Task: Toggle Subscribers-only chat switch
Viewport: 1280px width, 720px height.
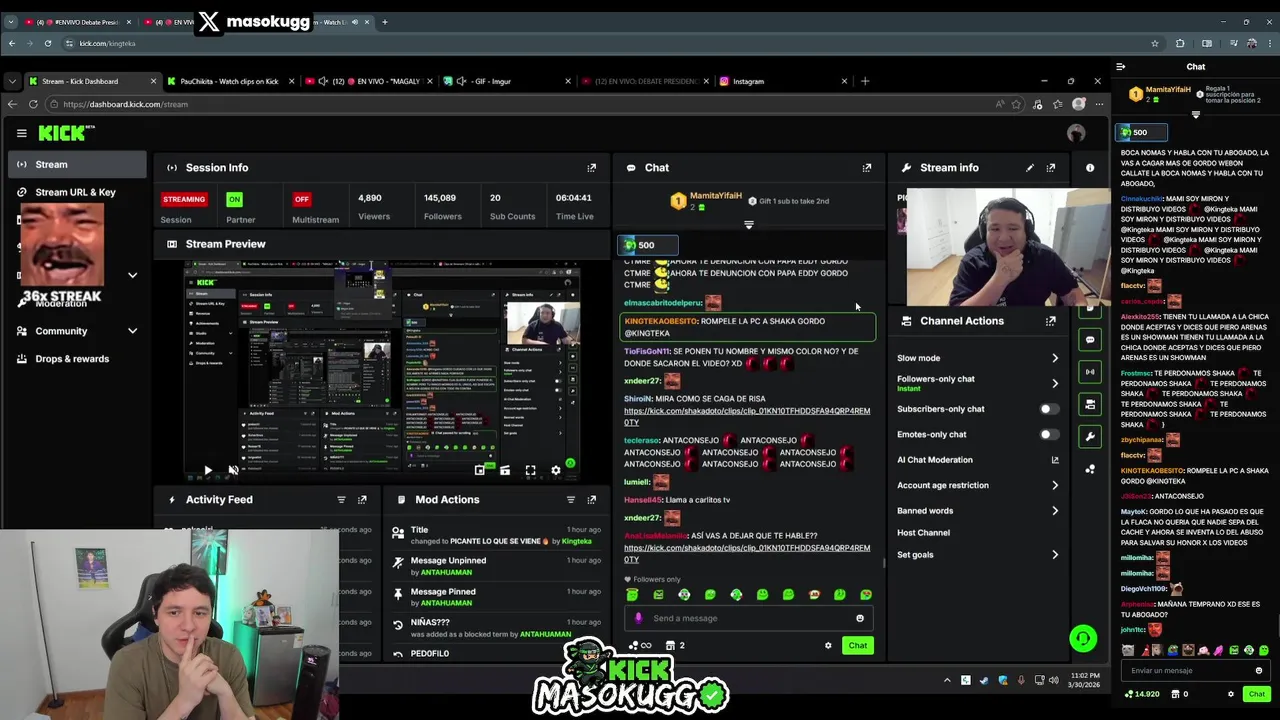Action: point(1048,409)
